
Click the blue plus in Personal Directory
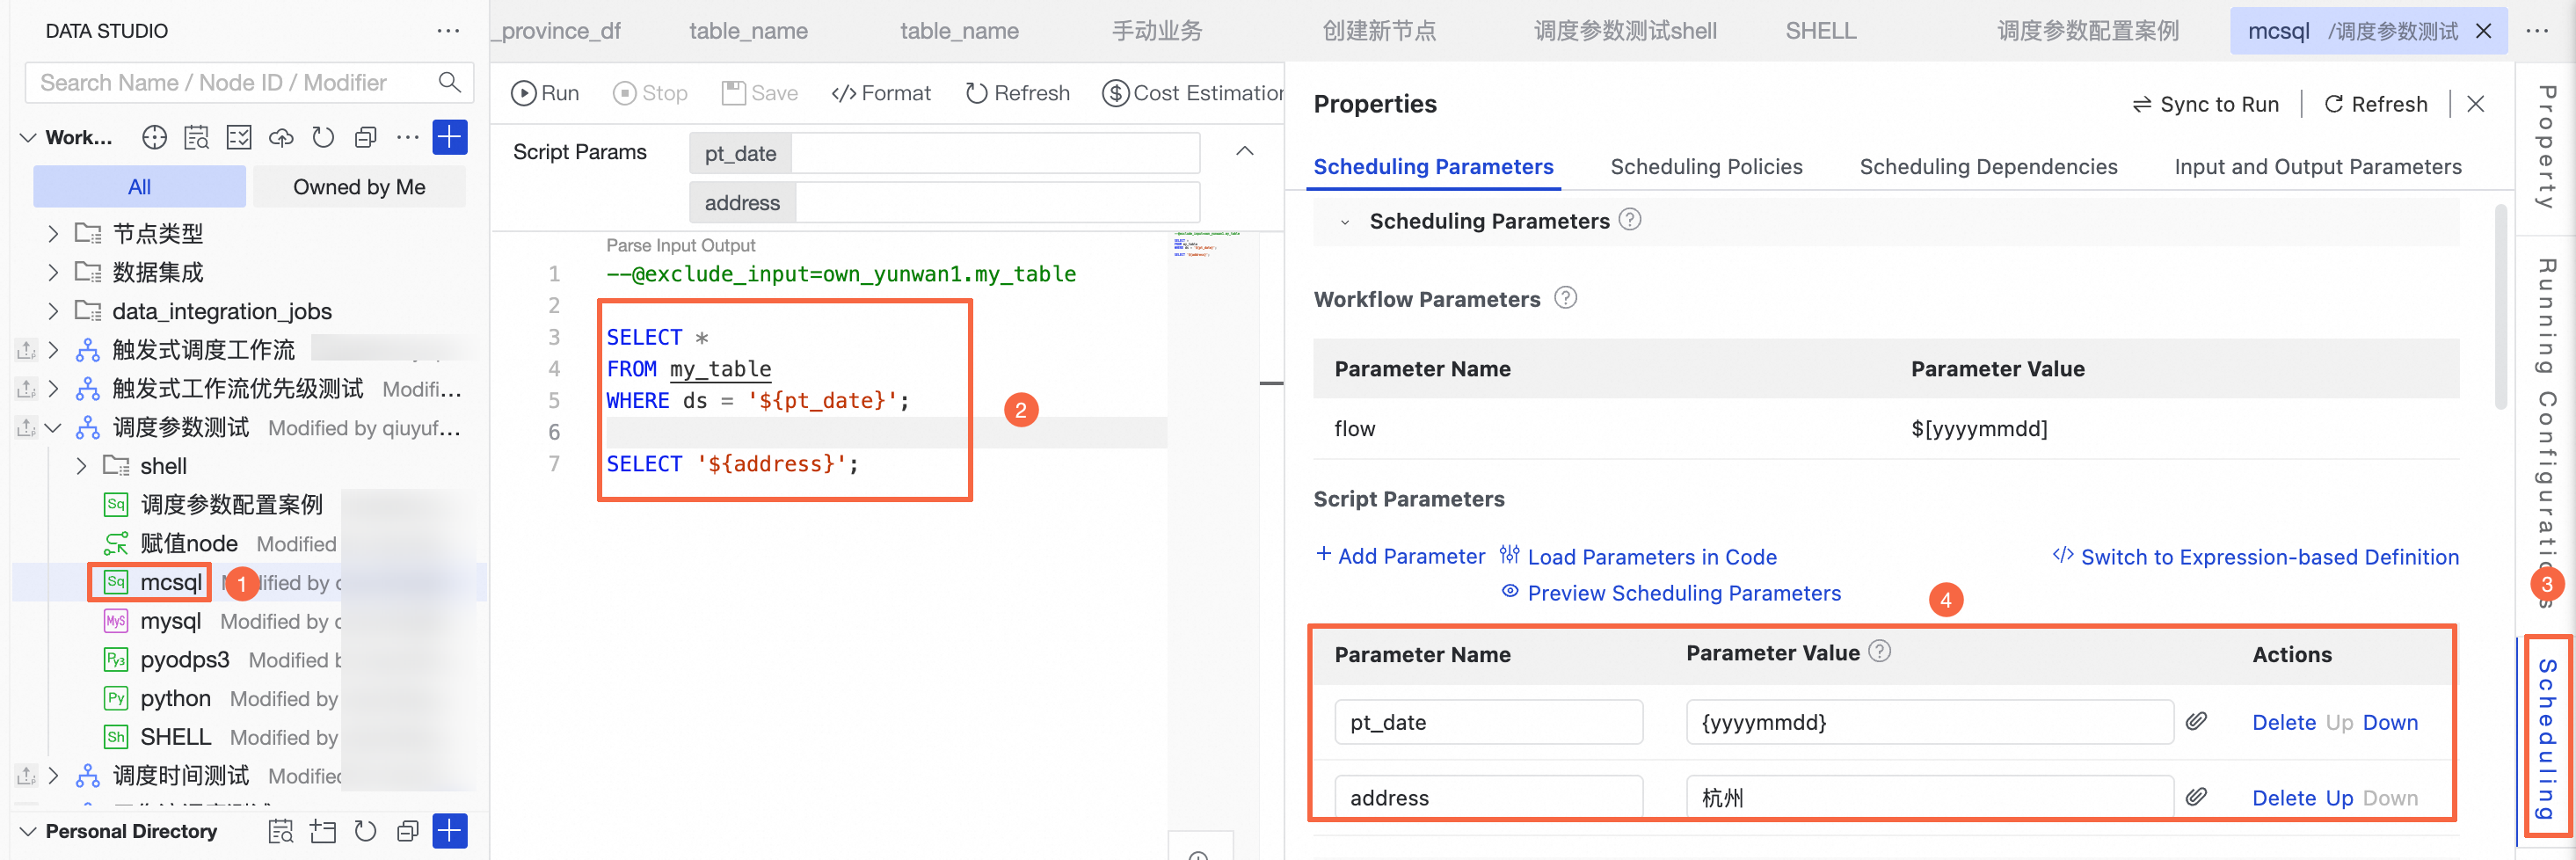[x=450, y=830]
